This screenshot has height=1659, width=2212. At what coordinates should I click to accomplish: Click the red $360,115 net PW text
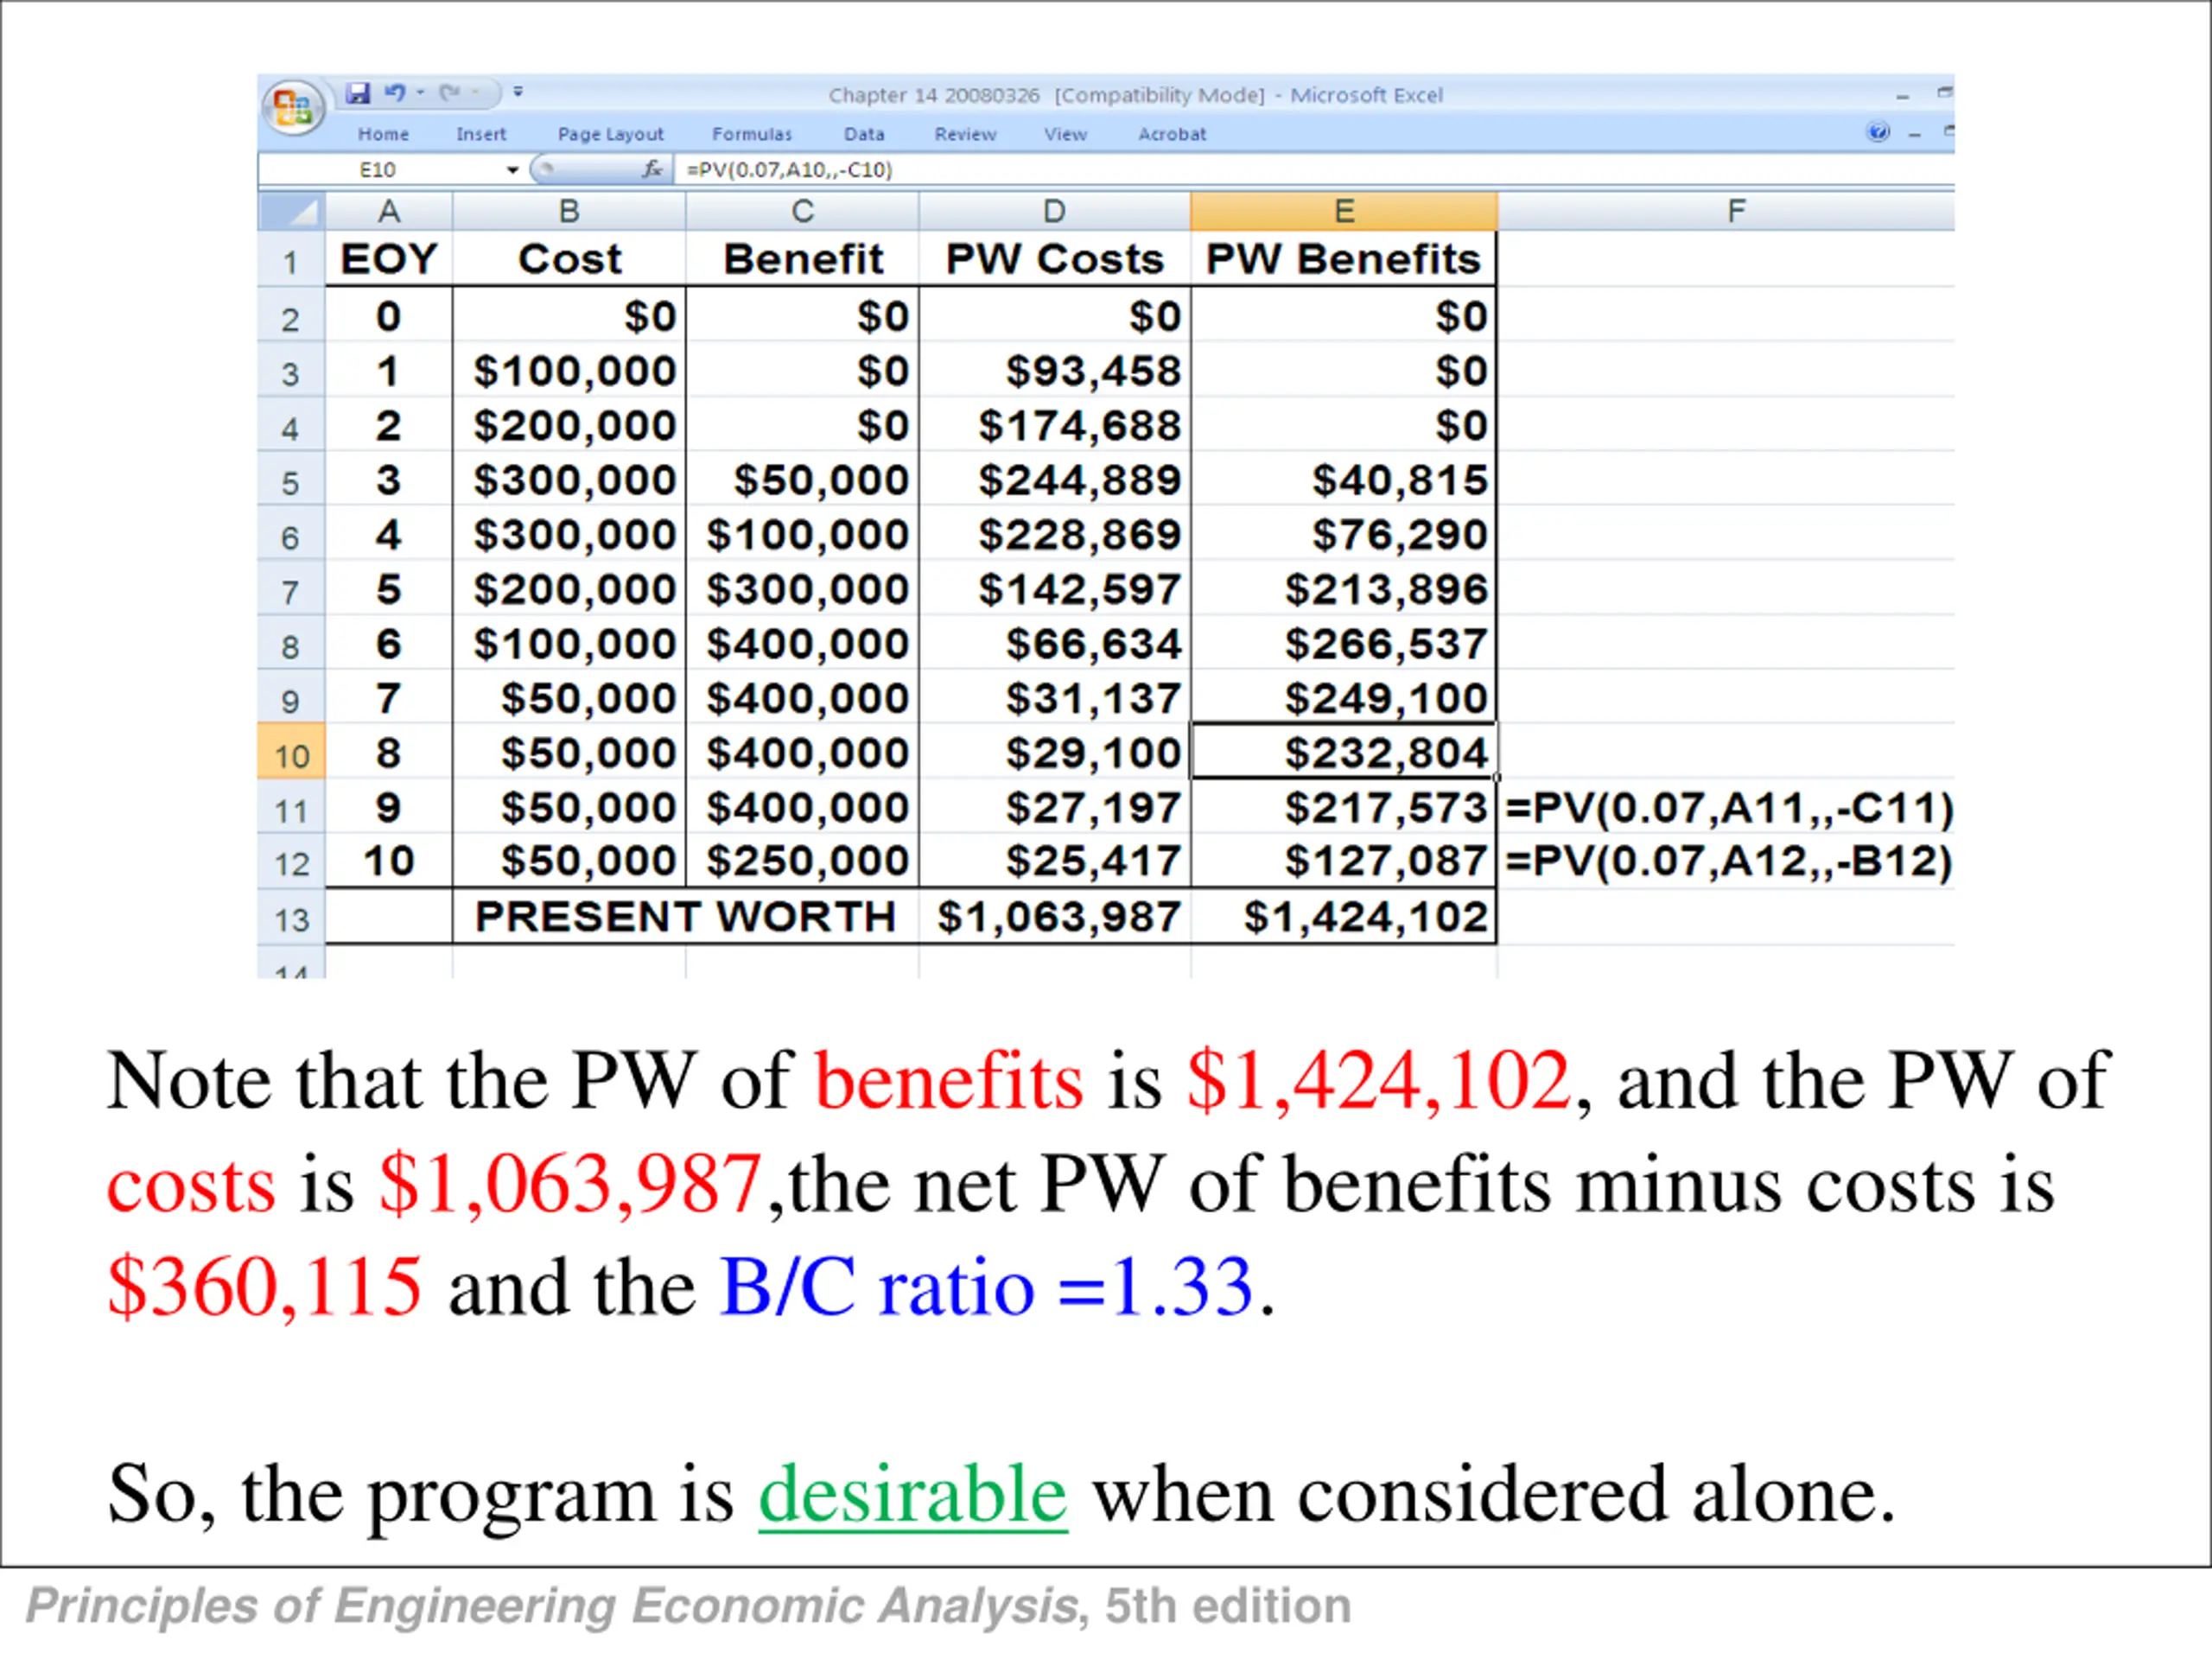(x=264, y=1287)
